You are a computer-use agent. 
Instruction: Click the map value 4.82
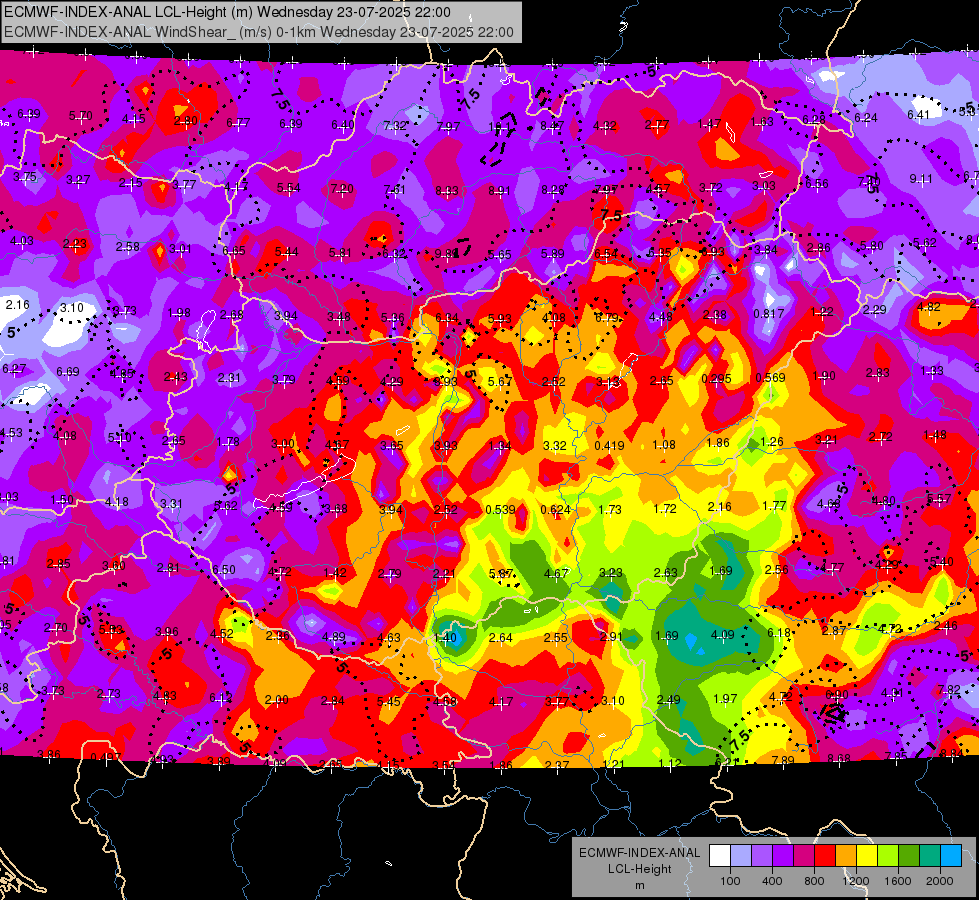click(x=928, y=307)
